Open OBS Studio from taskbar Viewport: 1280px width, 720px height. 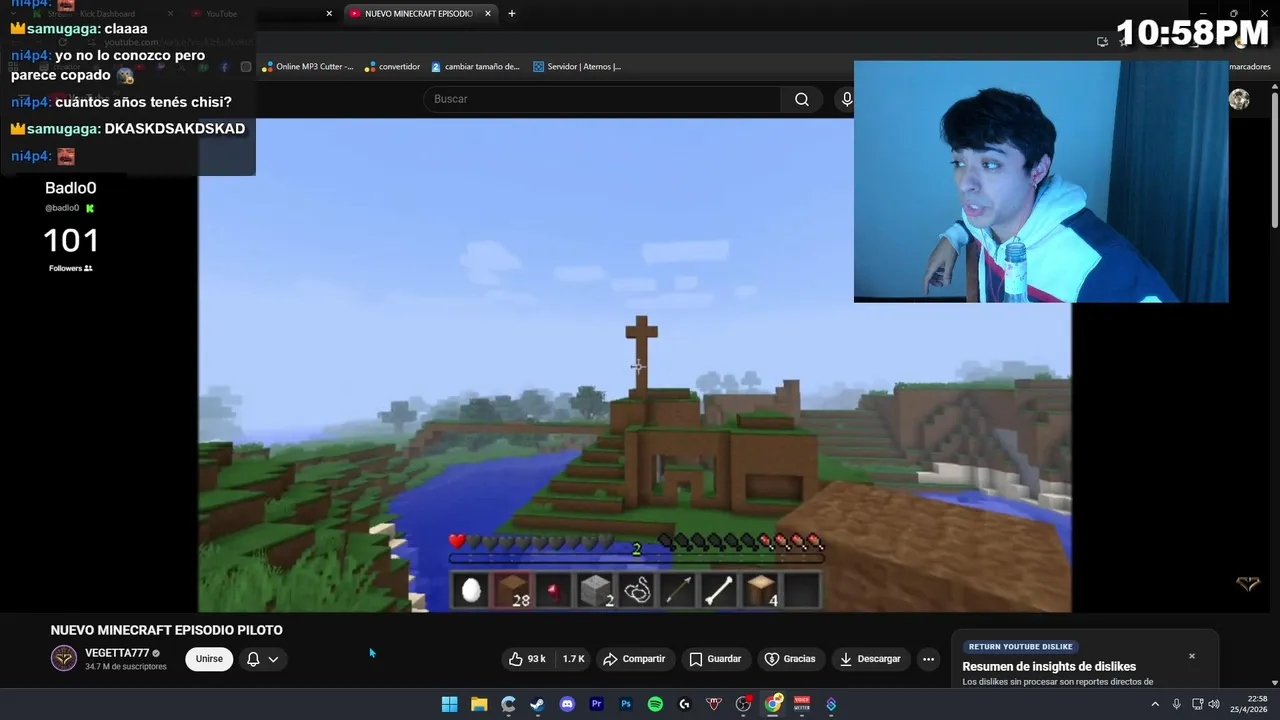point(743,704)
